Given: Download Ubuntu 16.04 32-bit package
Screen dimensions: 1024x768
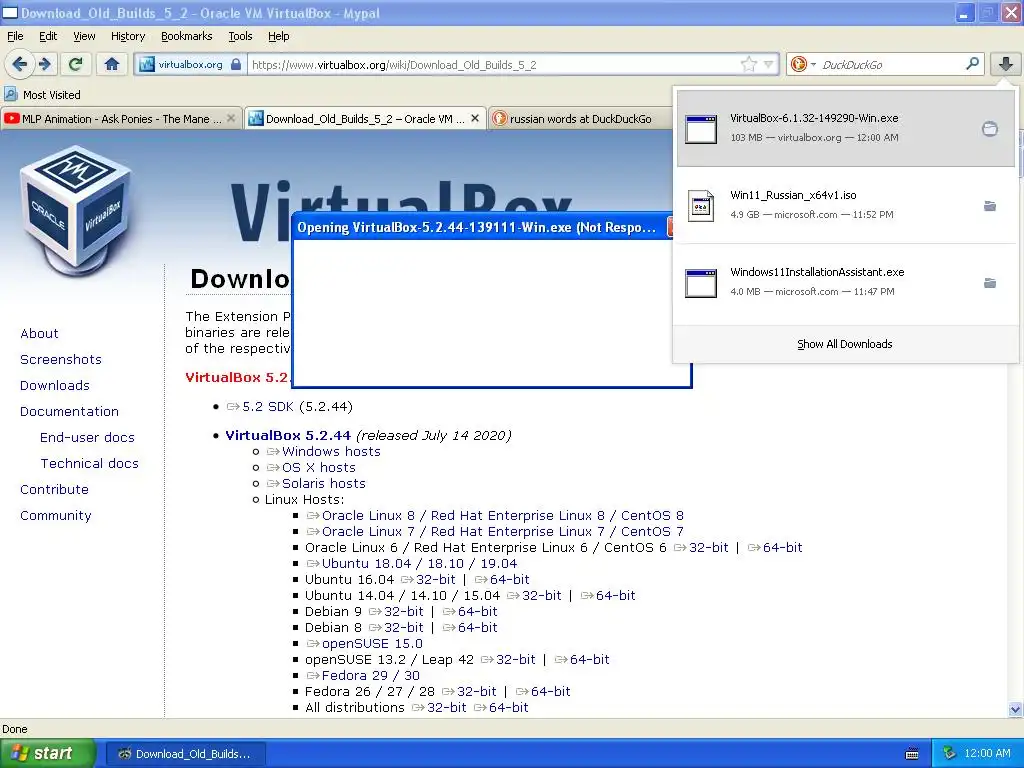Looking at the screenshot, I should pos(436,579).
